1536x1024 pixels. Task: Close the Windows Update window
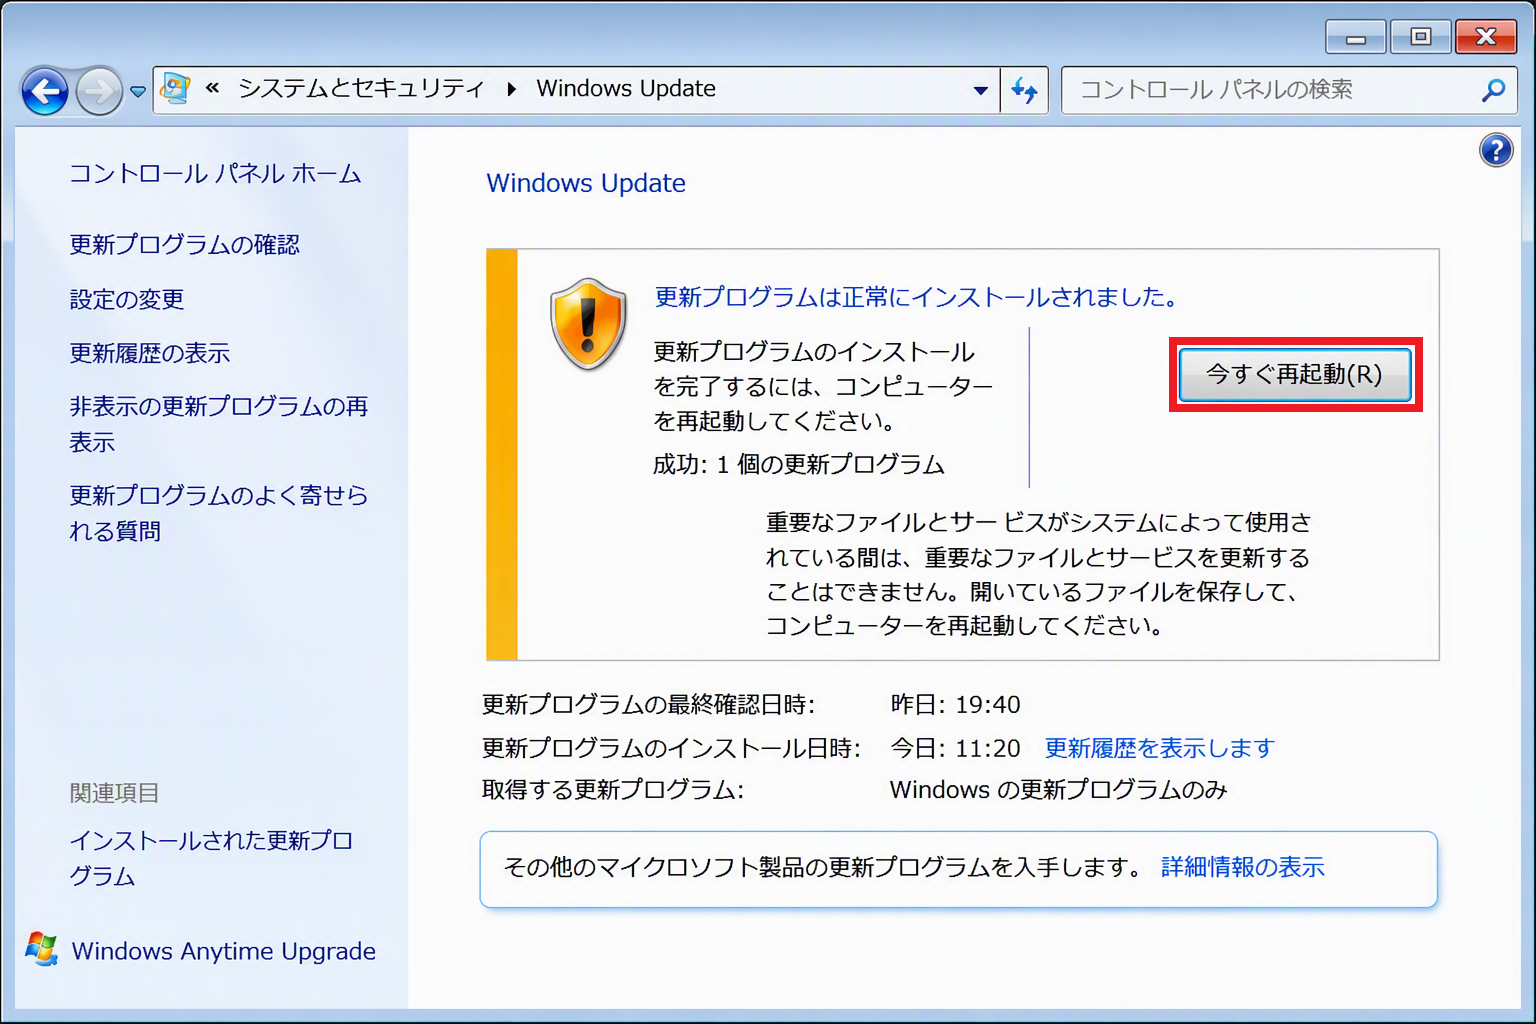[1486, 38]
